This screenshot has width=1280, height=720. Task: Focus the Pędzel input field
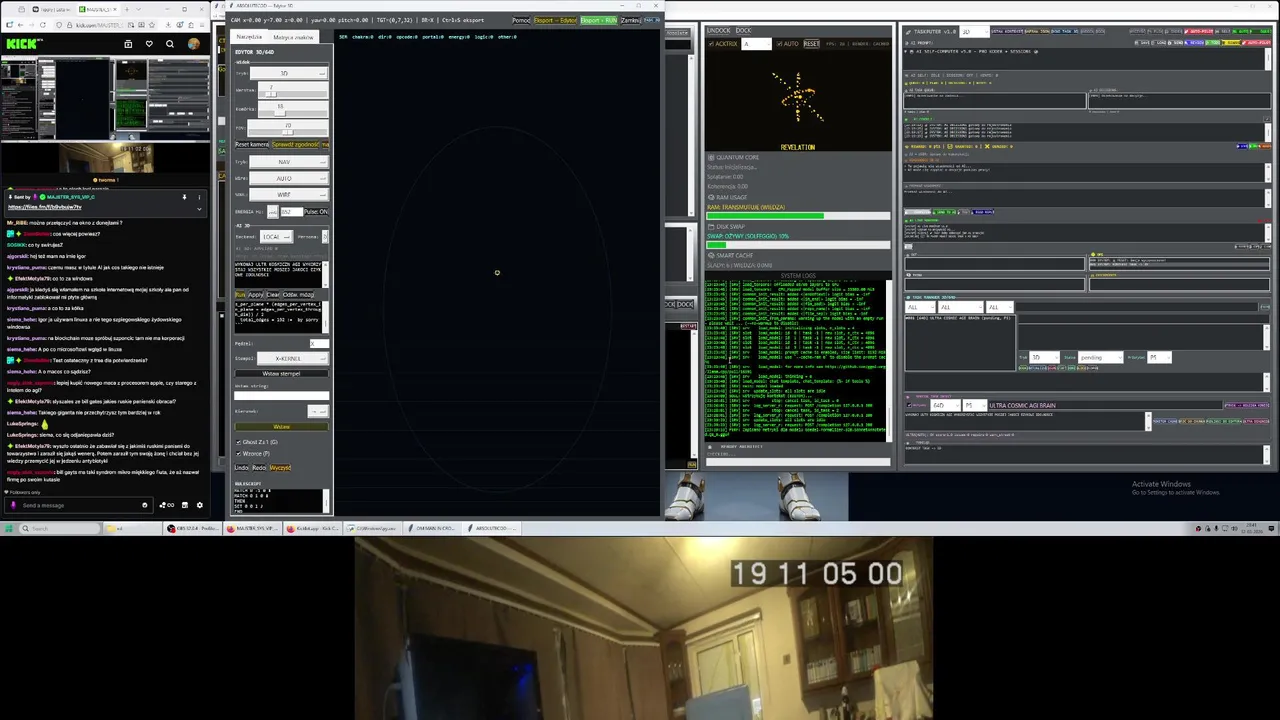tap(319, 343)
